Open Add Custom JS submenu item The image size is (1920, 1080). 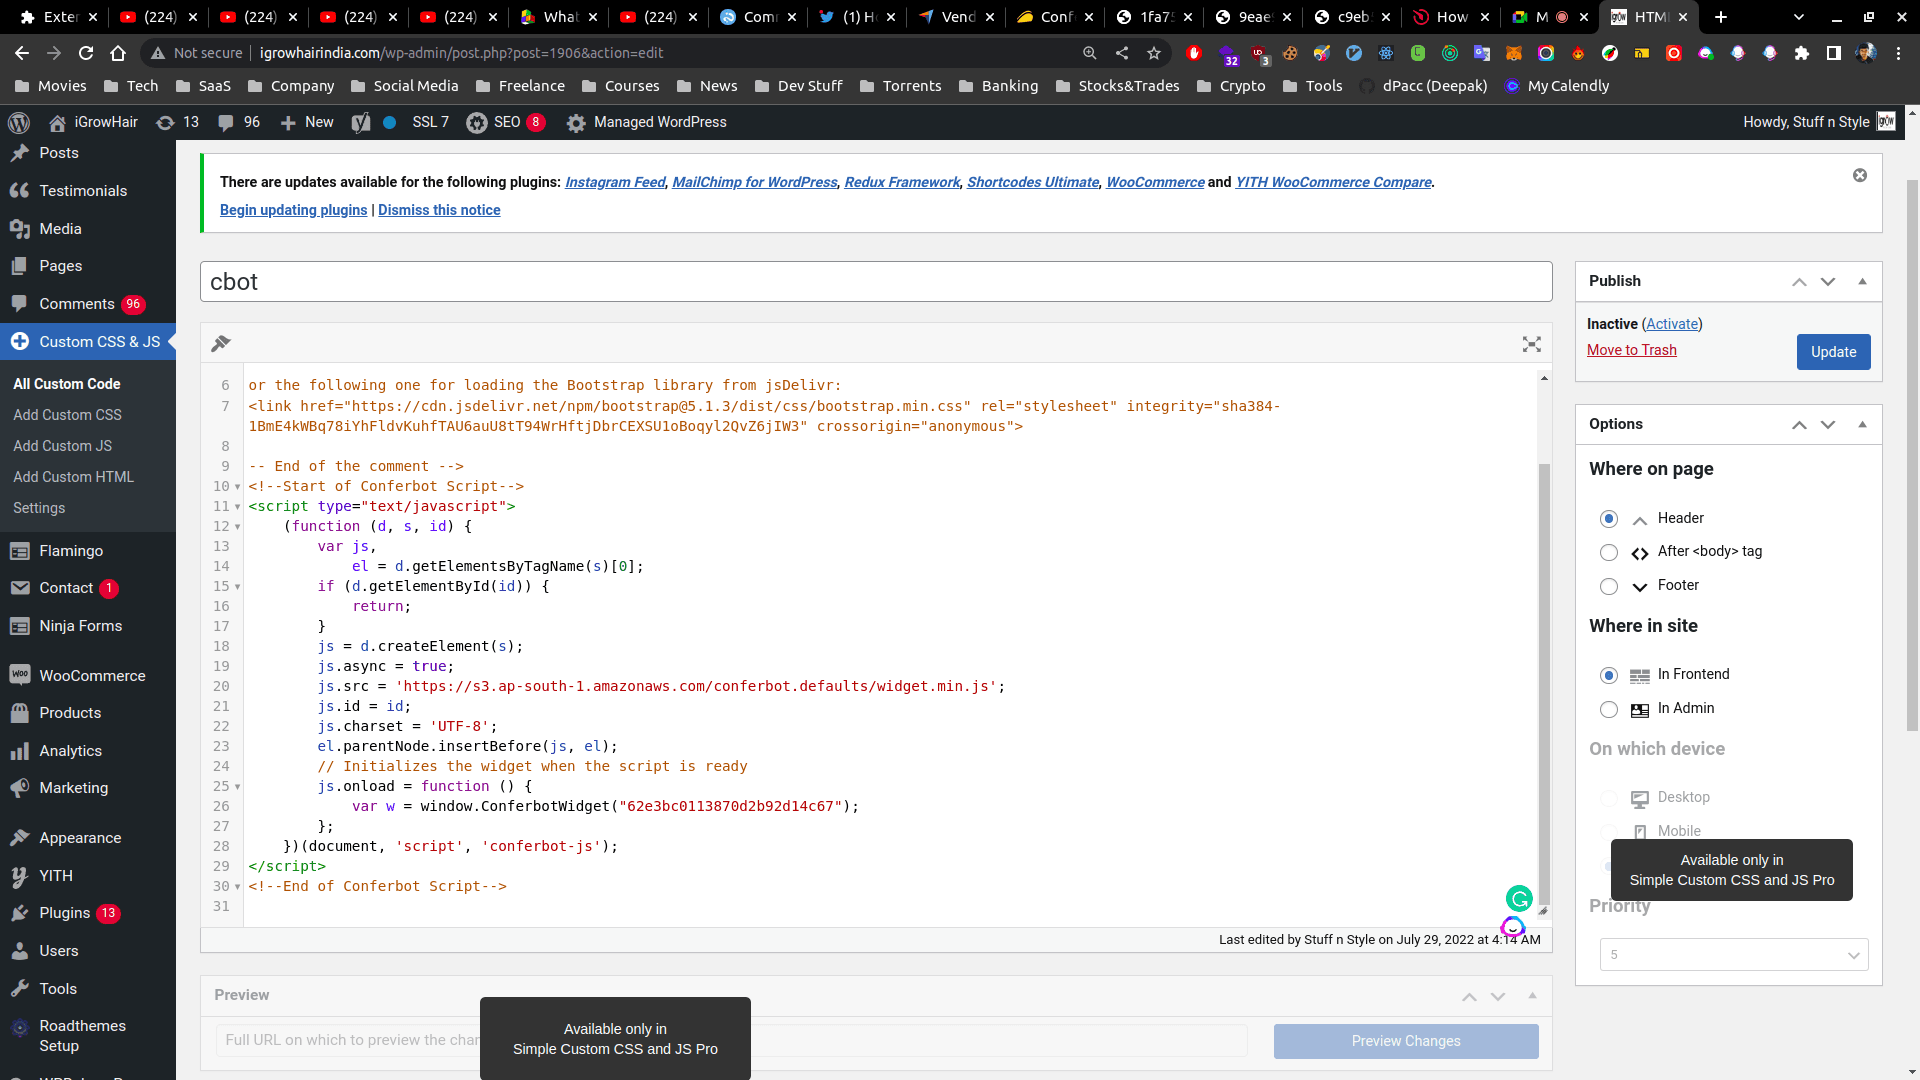pyautogui.click(x=62, y=446)
